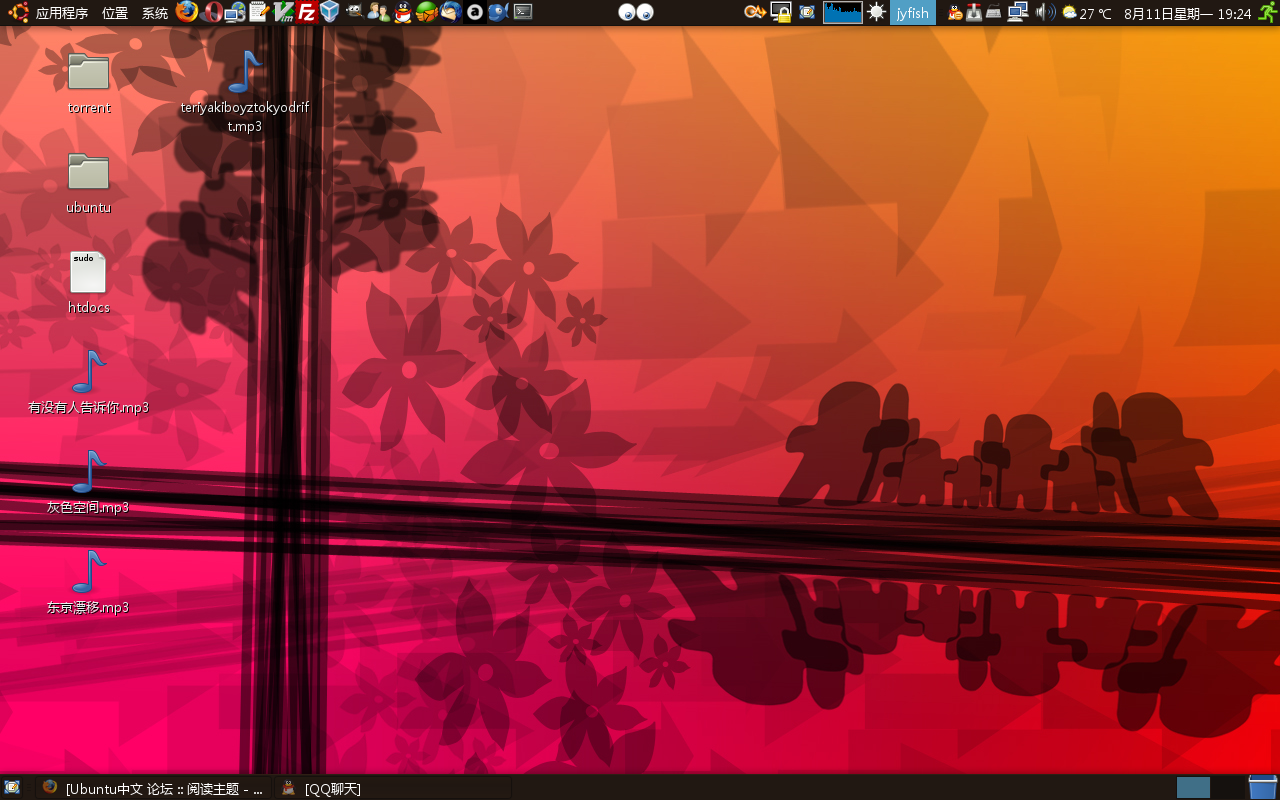Launch FileZilla from the panel
Viewport: 1280px width, 800px height.
coord(307,12)
